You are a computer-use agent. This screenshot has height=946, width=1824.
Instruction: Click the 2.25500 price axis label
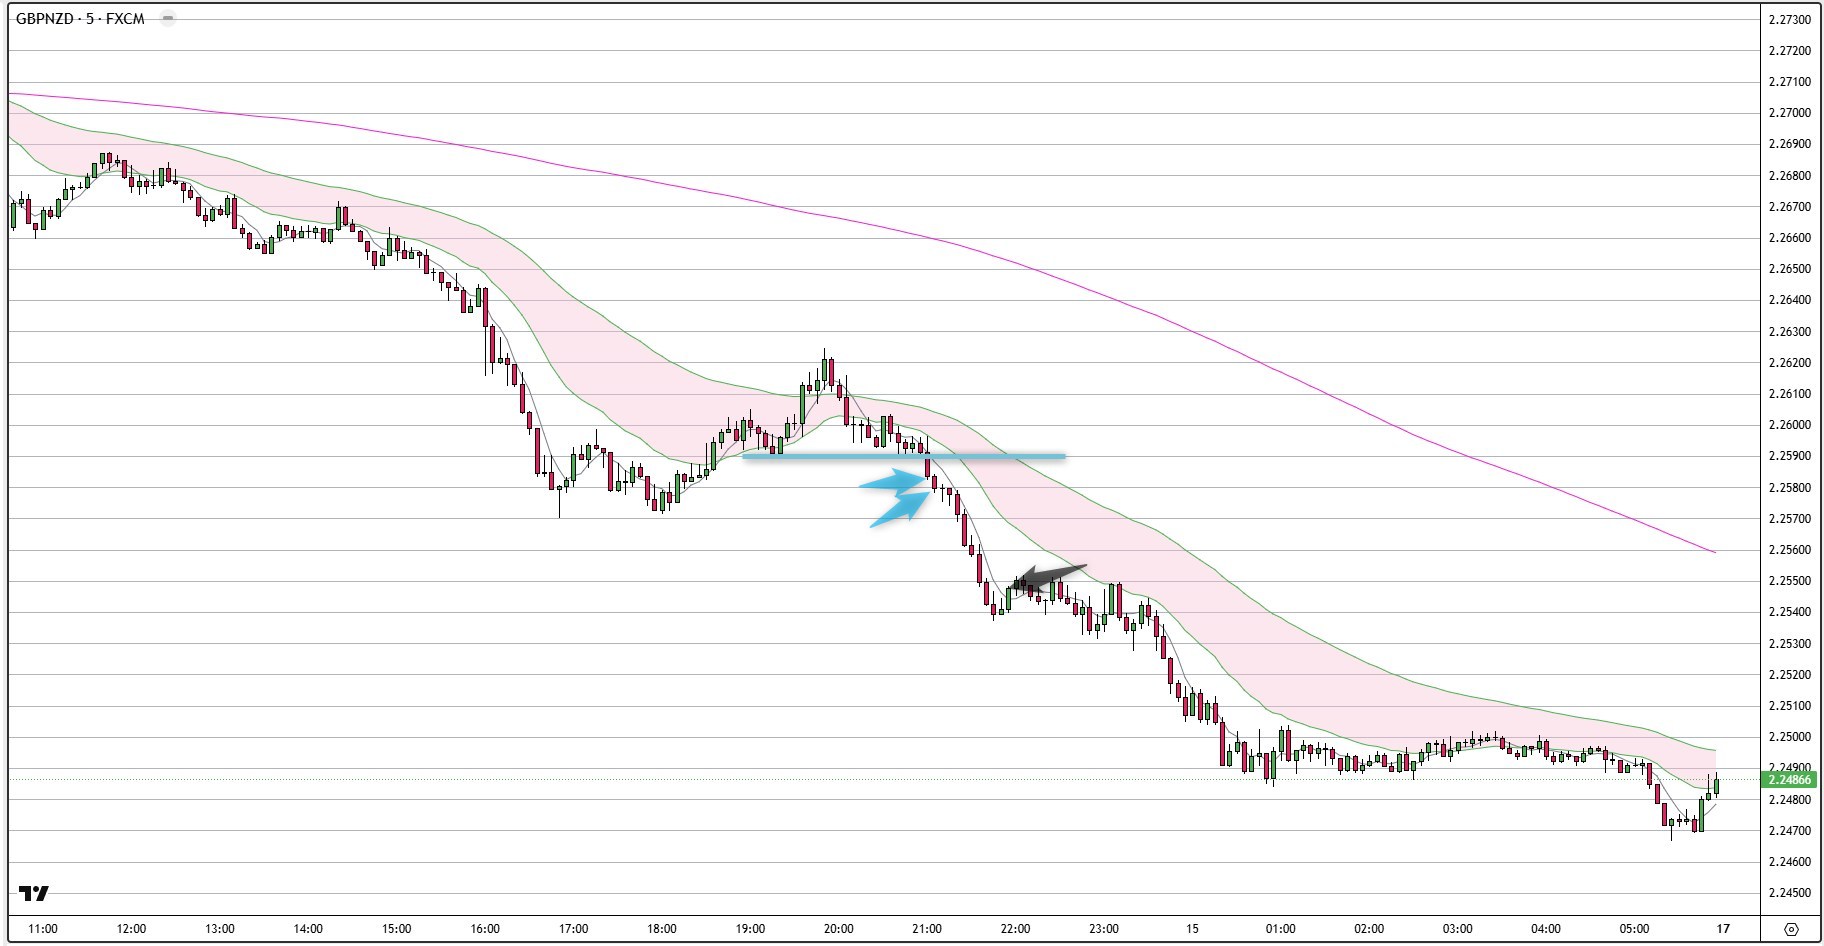[1789, 581]
